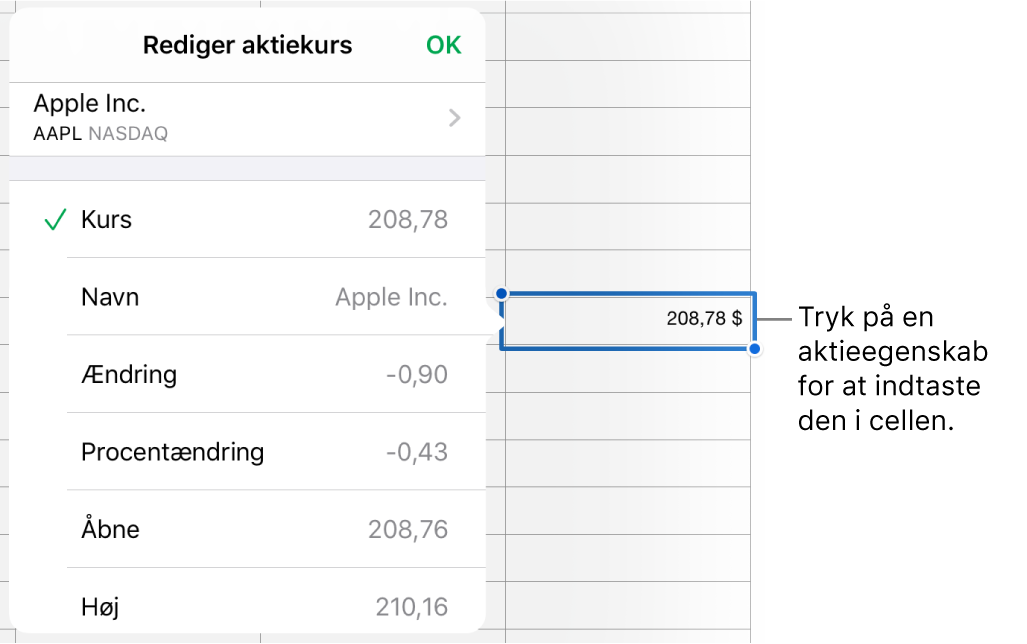The image size is (1027, 644).
Task: Tap the green OK button
Action: tap(443, 45)
